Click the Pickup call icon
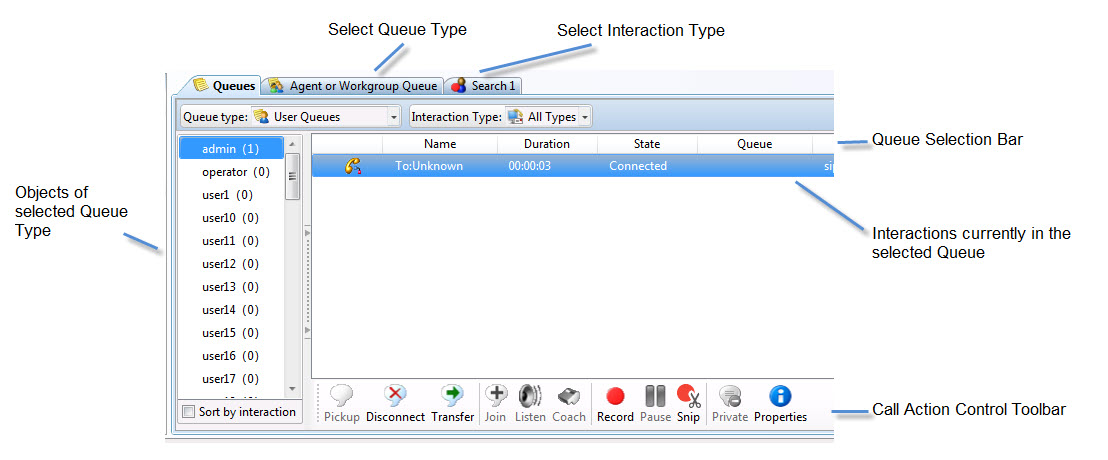The height and width of the screenshot is (460, 1108). point(342,397)
